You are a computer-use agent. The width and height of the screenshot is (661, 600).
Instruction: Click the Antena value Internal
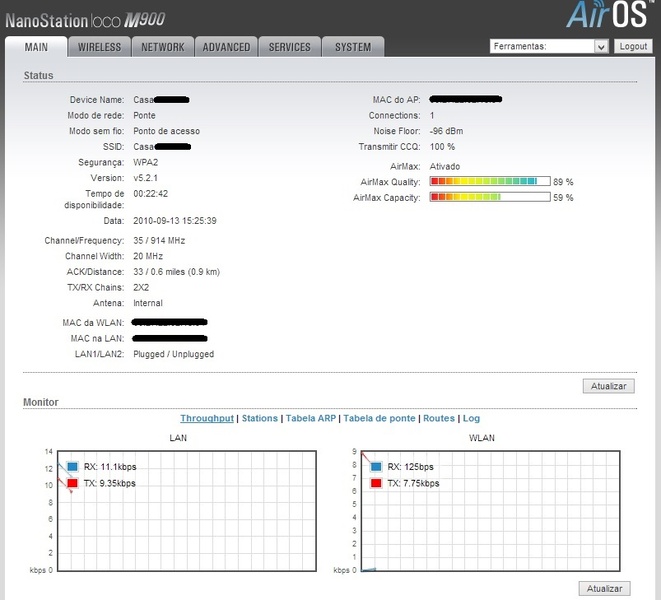tap(148, 303)
